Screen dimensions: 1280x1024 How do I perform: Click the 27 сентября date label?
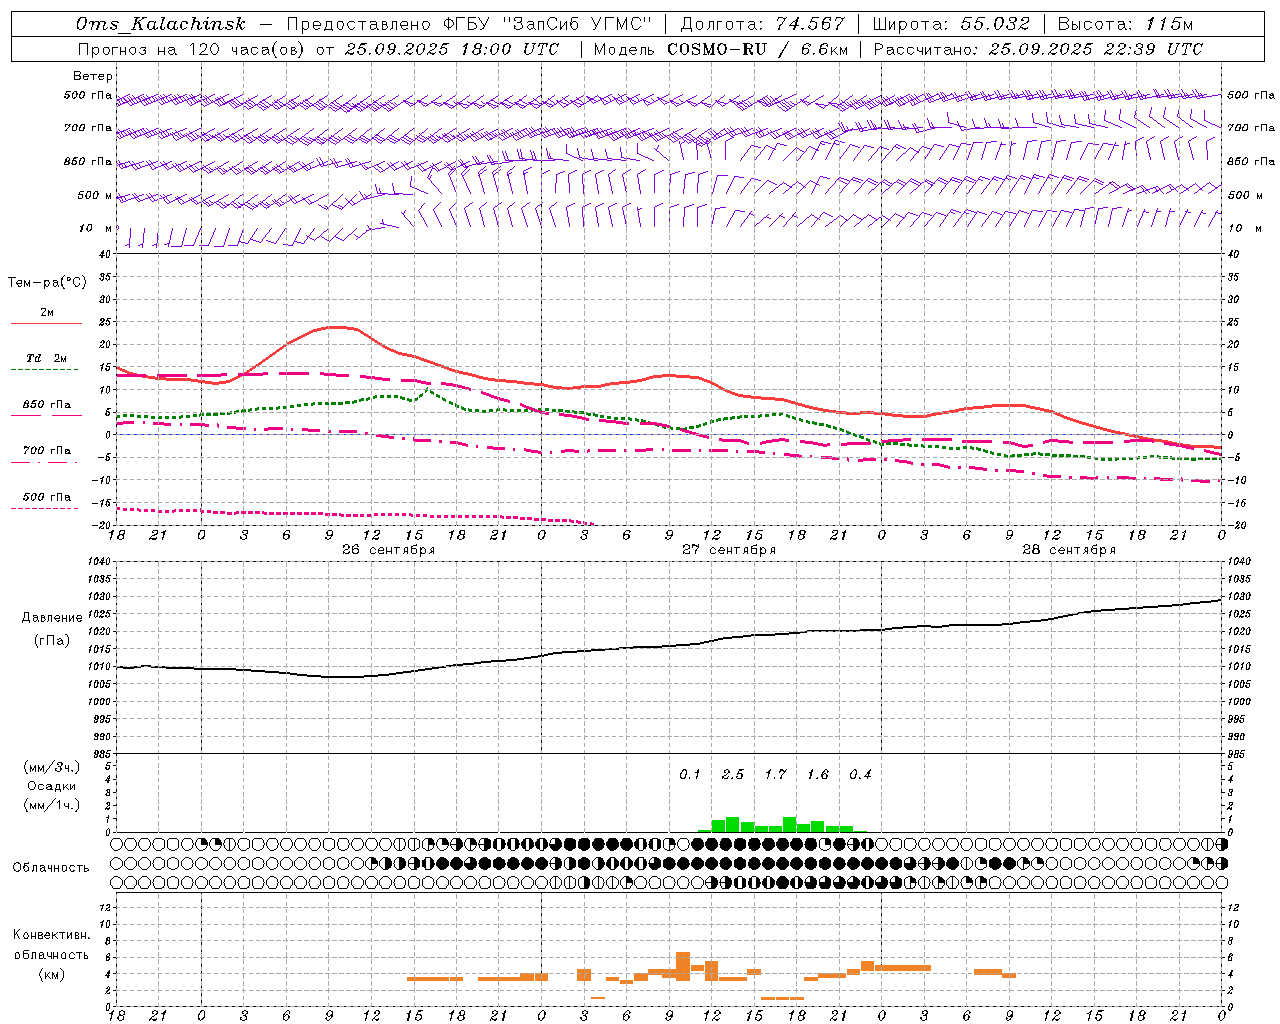[x=729, y=550]
